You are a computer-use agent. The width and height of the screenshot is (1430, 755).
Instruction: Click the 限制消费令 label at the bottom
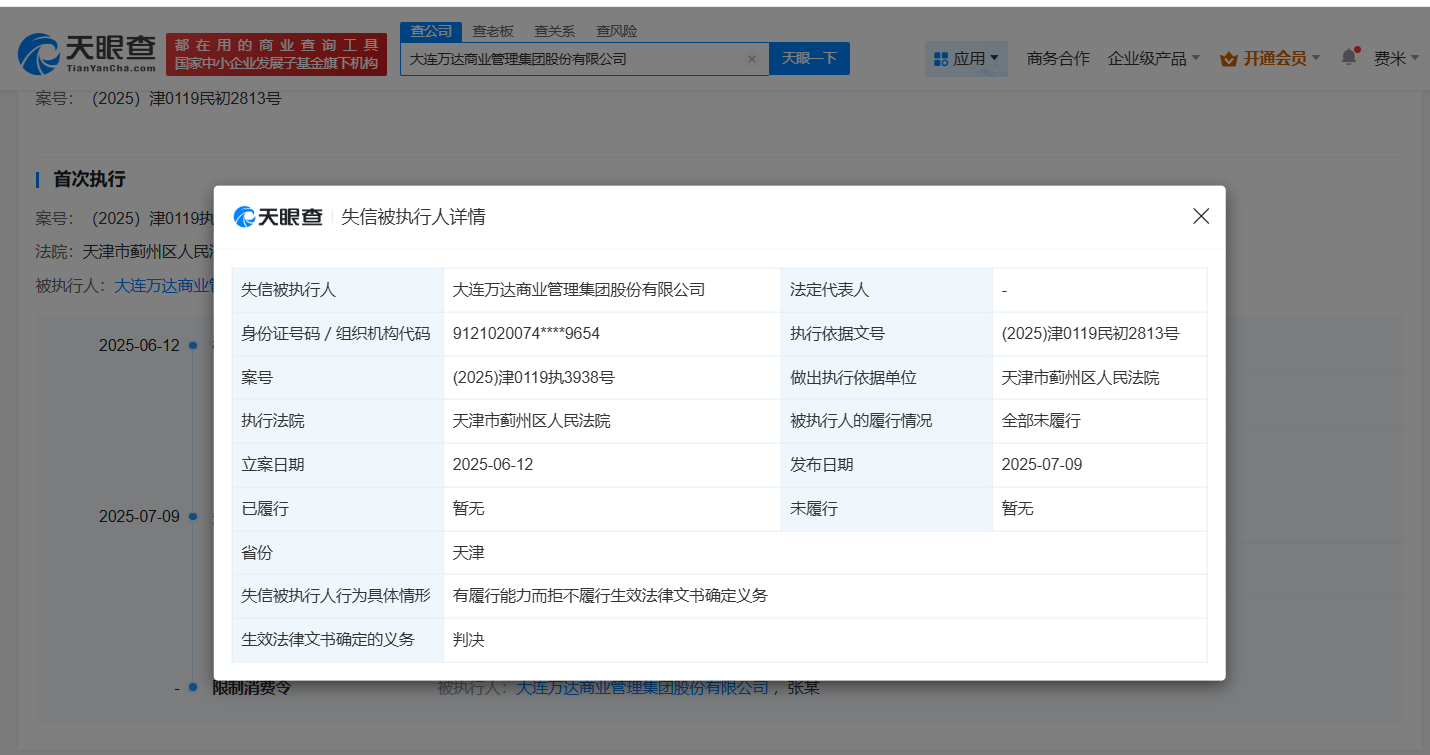251,688
